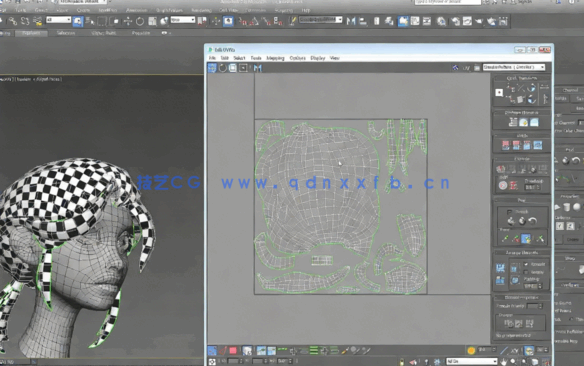
Task: Click the Relax icon in Reshape Elements
Action: [523, 122]
